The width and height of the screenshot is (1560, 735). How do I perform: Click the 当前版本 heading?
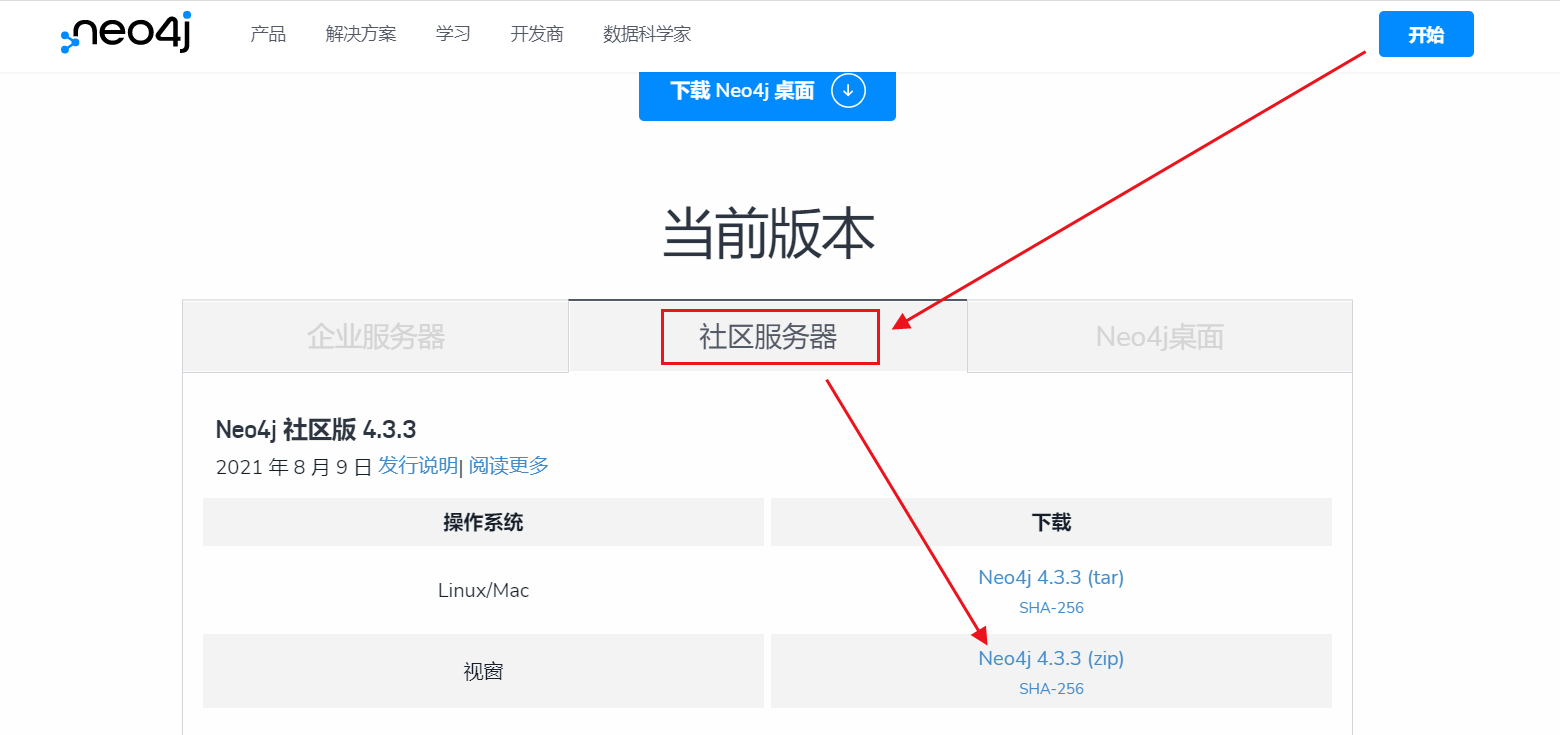pyautogui.click(x=768, y=236)
